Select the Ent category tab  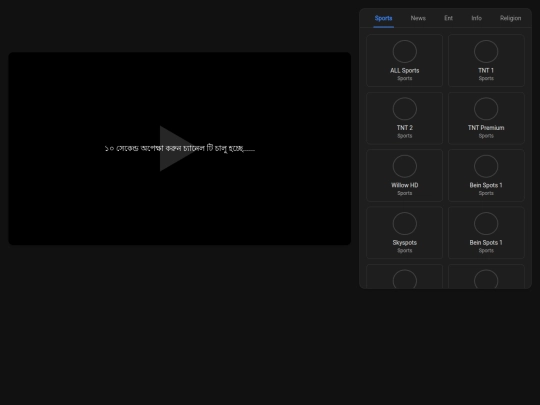pyautogui.click(x=448, y=18)
